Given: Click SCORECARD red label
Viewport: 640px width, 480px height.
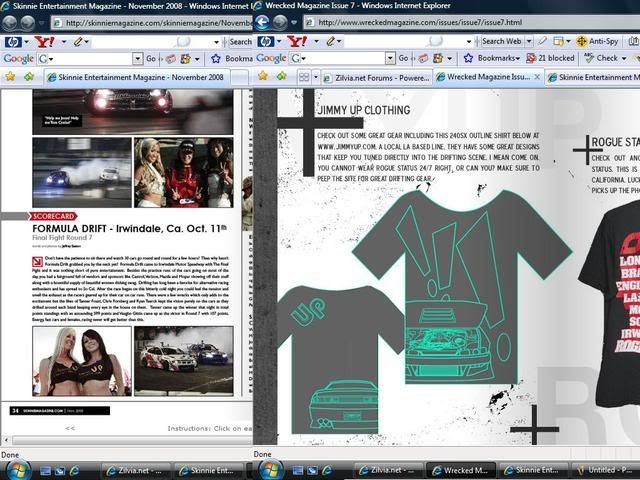Looking at the screenshot, I should tap(53, 216).
